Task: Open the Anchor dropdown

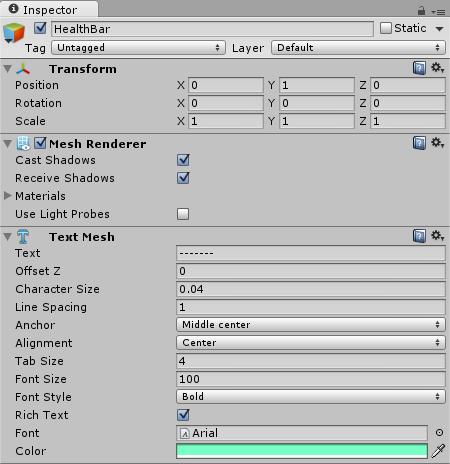Action: [311, 325]
